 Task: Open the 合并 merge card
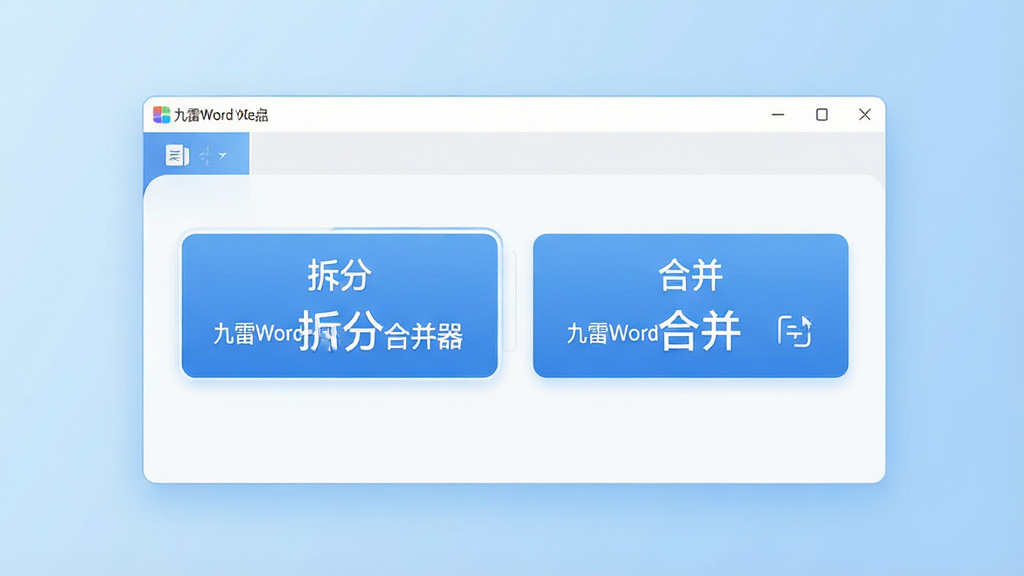(x=690, y=306)
